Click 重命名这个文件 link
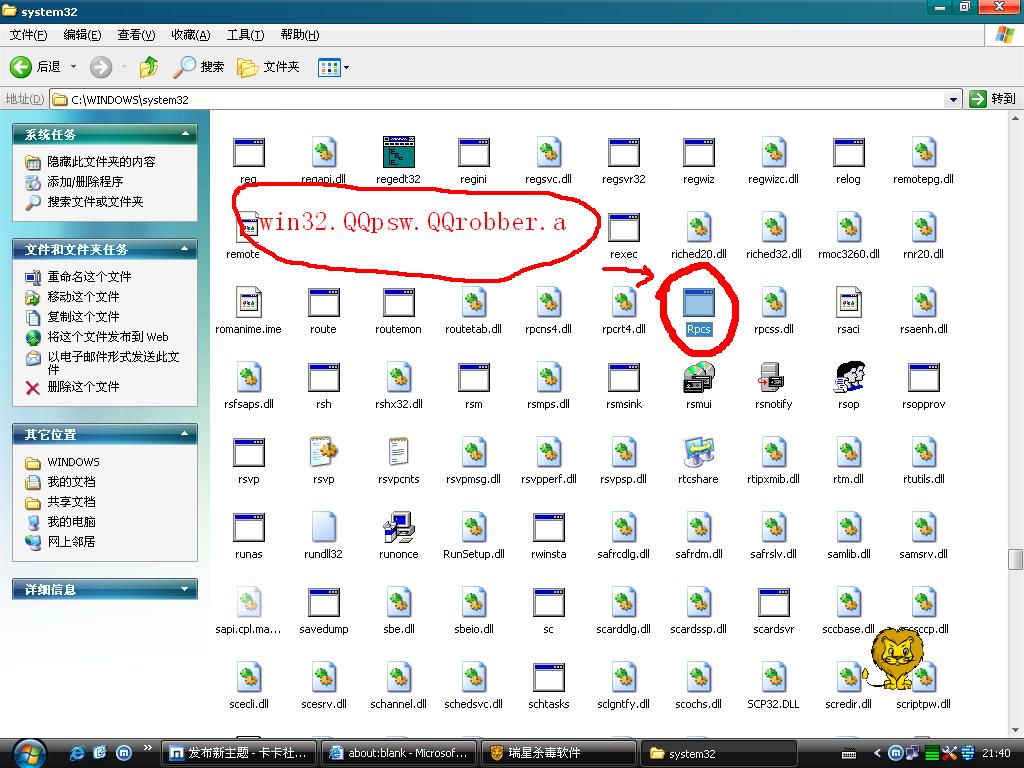The image size is (1024, 768). (89, 277)
